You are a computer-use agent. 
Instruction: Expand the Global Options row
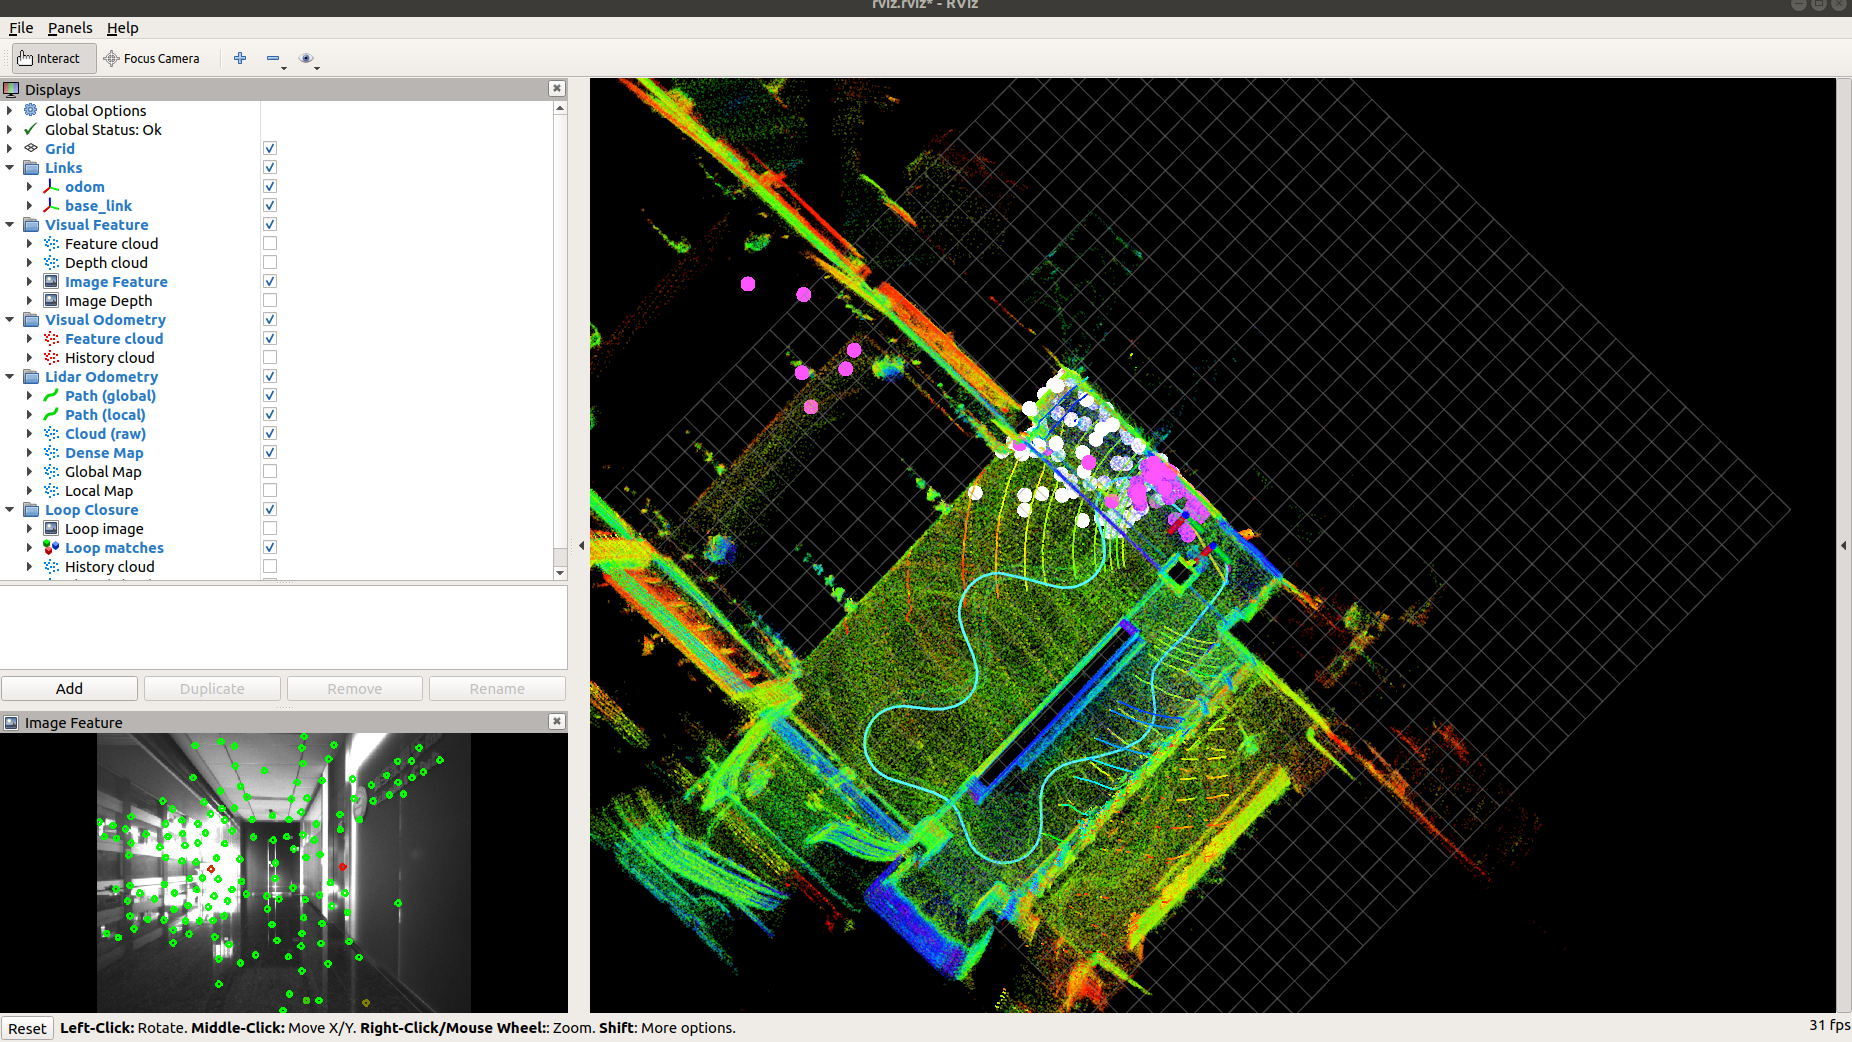click(10, 110)
